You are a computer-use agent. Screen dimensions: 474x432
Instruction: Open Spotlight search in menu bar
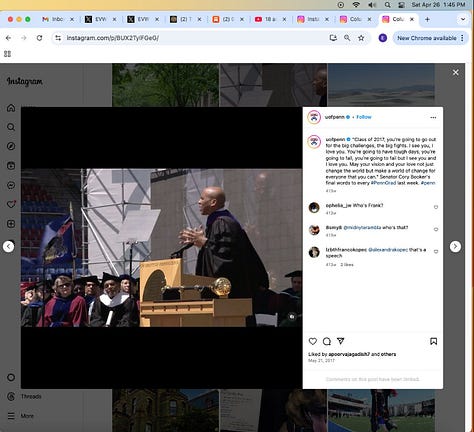[x=387, y=5]
